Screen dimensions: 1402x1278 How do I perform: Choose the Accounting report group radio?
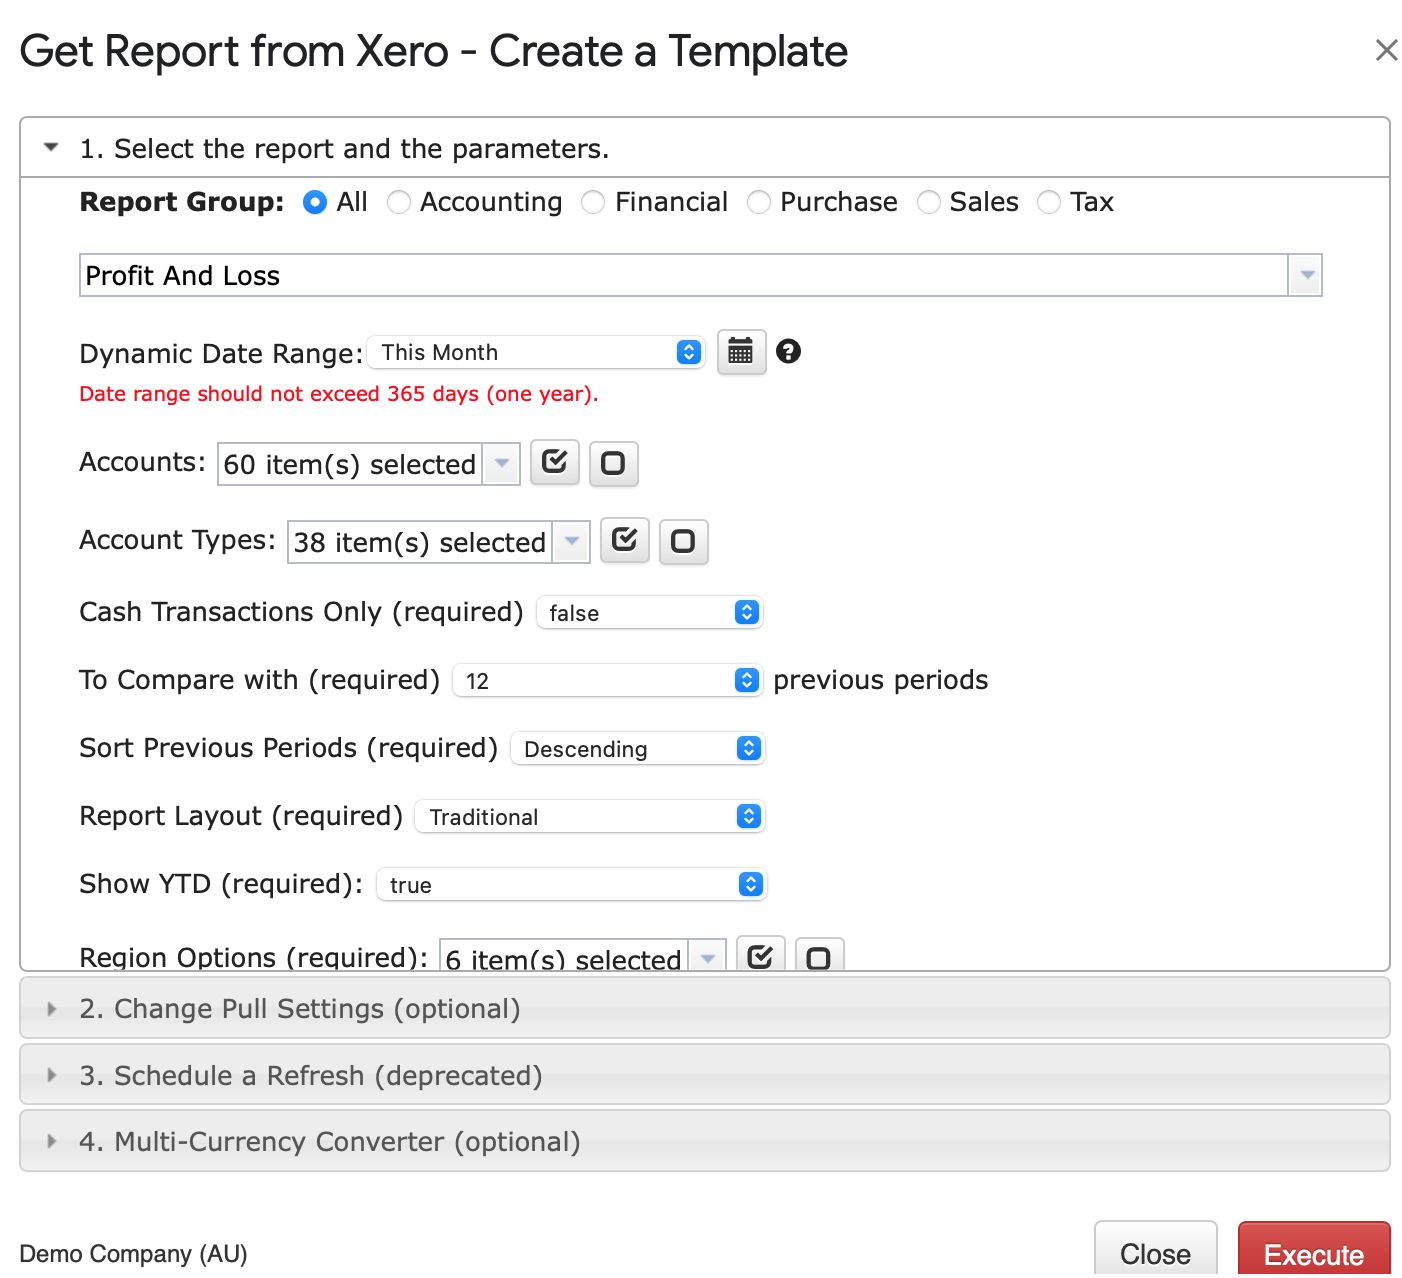point(398,202)
